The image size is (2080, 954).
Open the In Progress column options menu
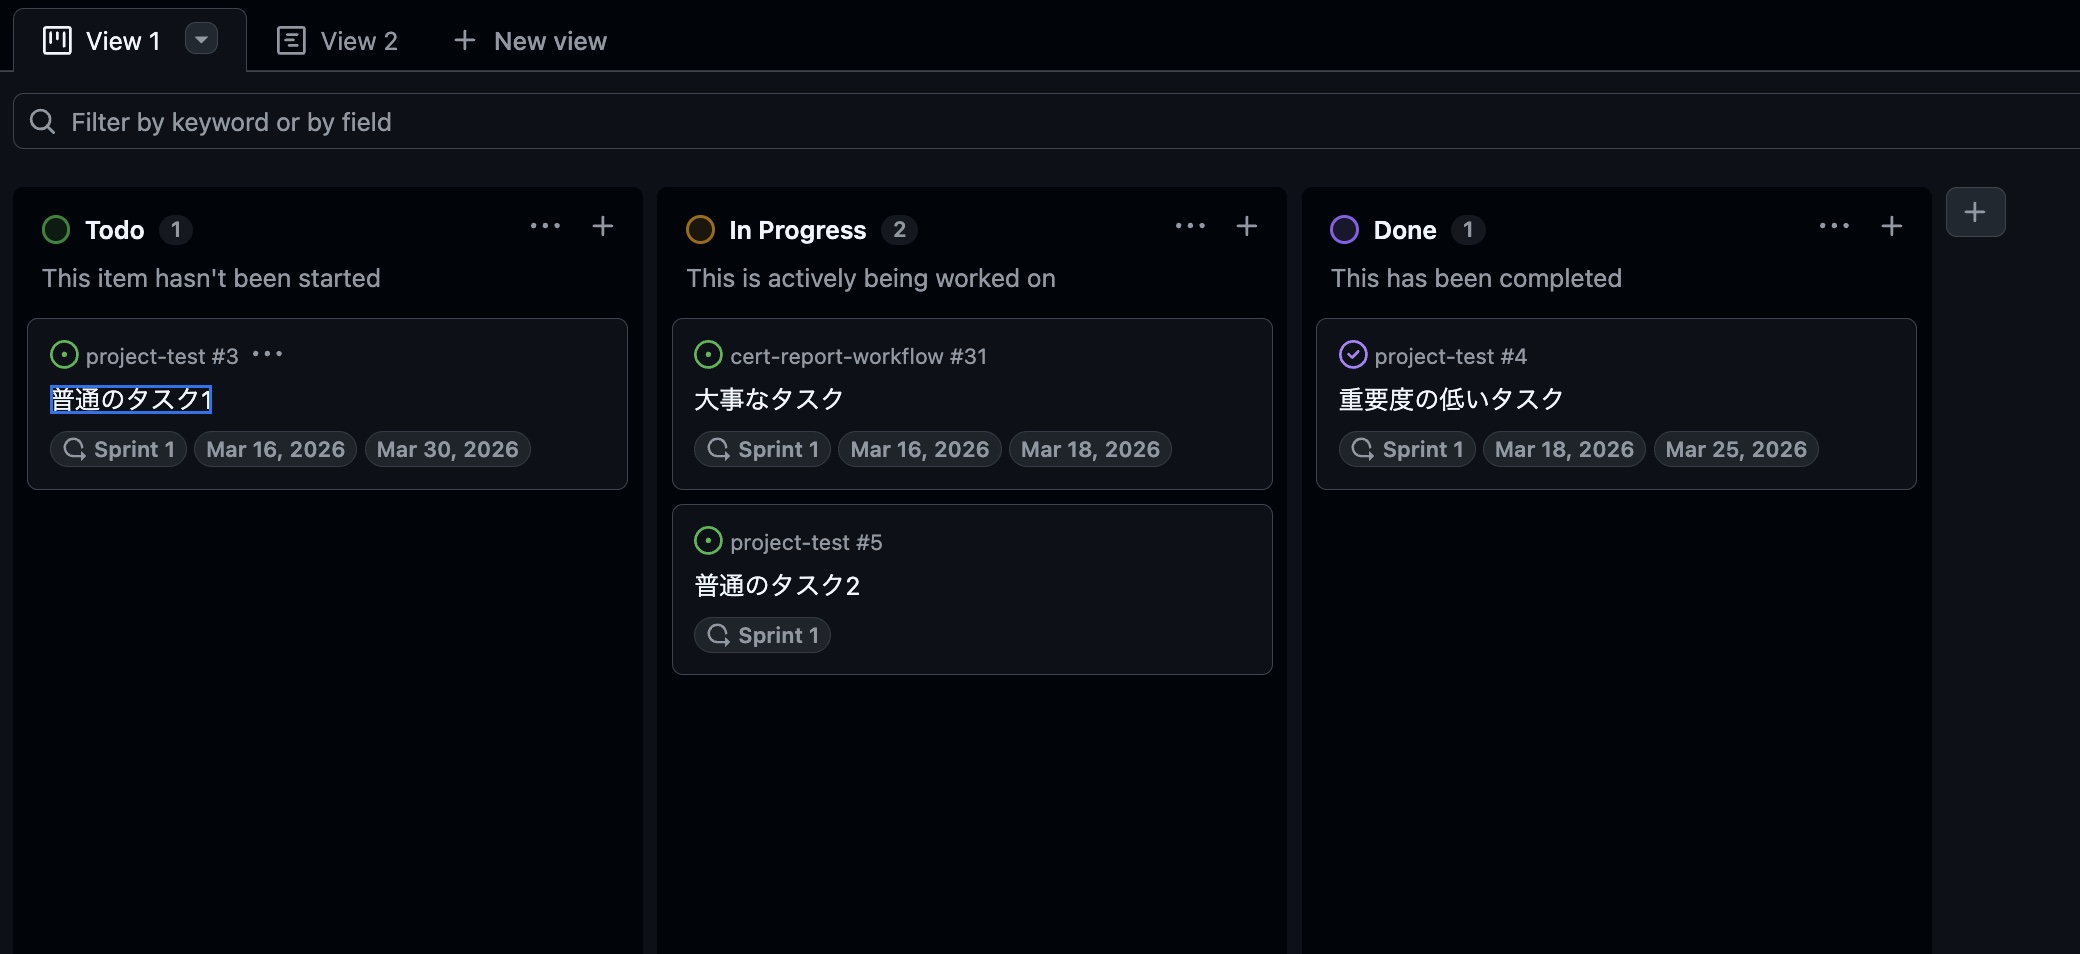pyautogui.click(x=1191, y=227)
